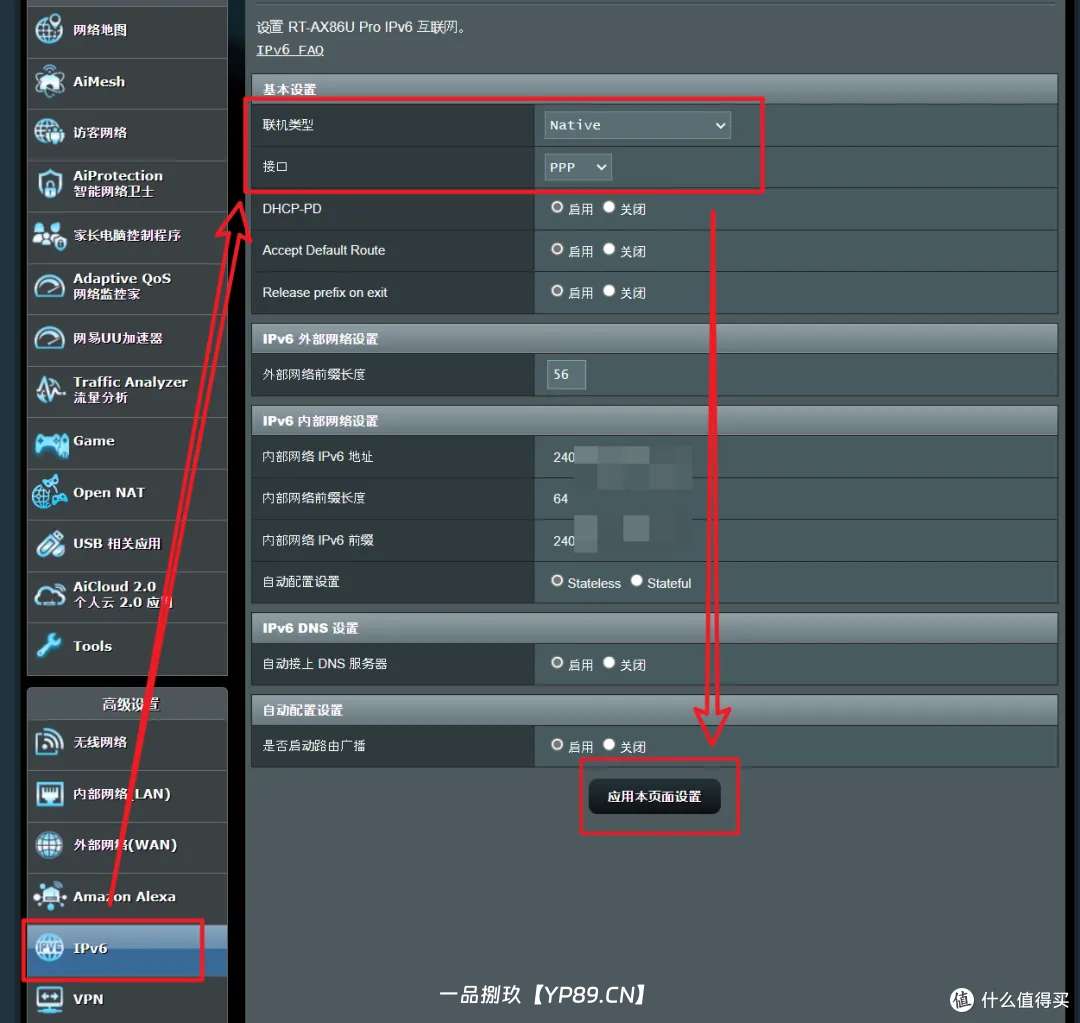This screenshot has height=1023, width=1080.
Task: Disable Accept Default Route radio option
Action: [609, 250]
